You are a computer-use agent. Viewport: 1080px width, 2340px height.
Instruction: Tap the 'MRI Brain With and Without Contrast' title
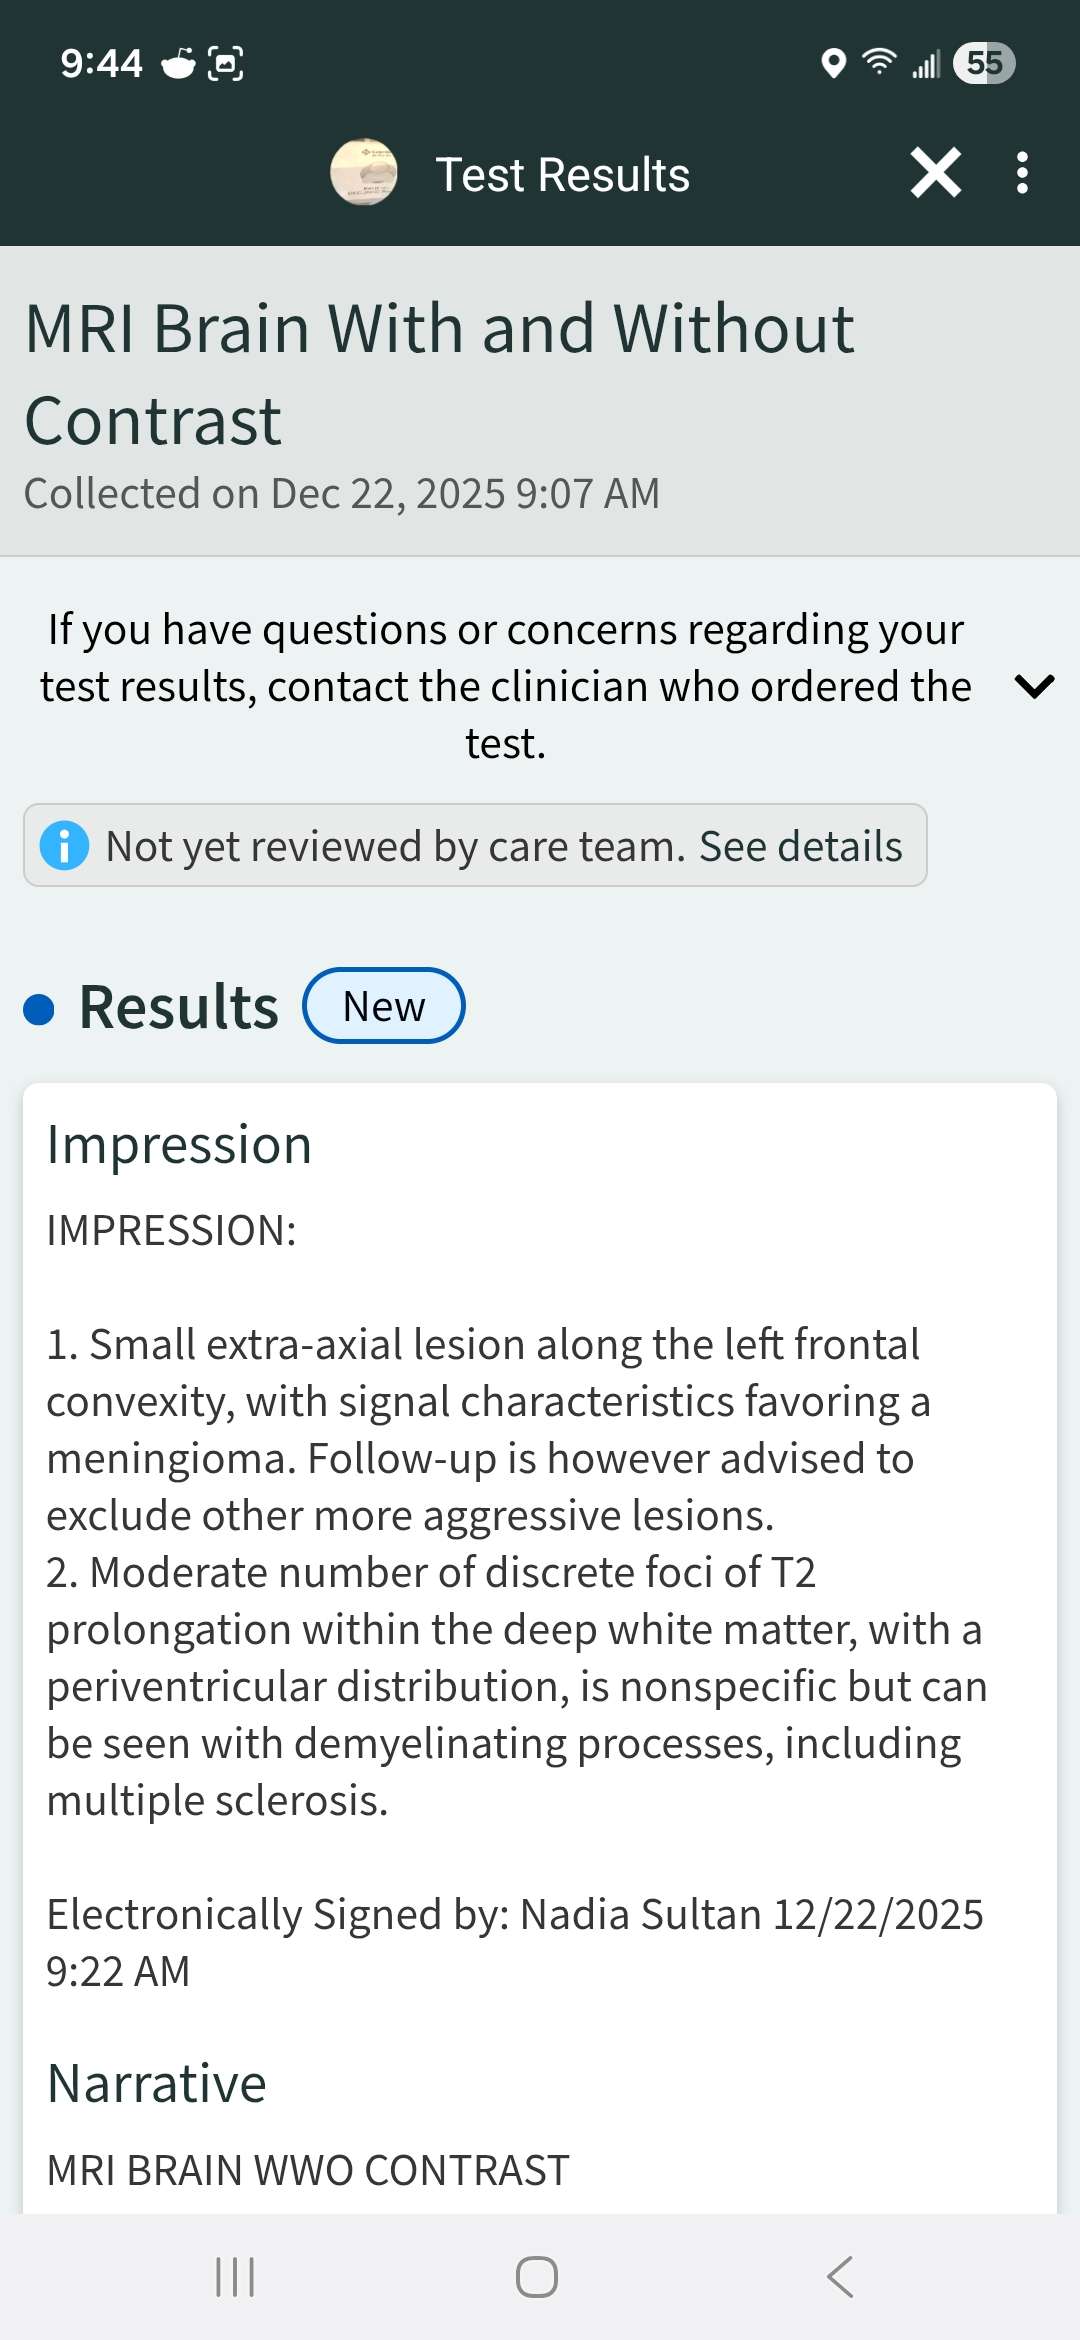(x=439, y=374)
